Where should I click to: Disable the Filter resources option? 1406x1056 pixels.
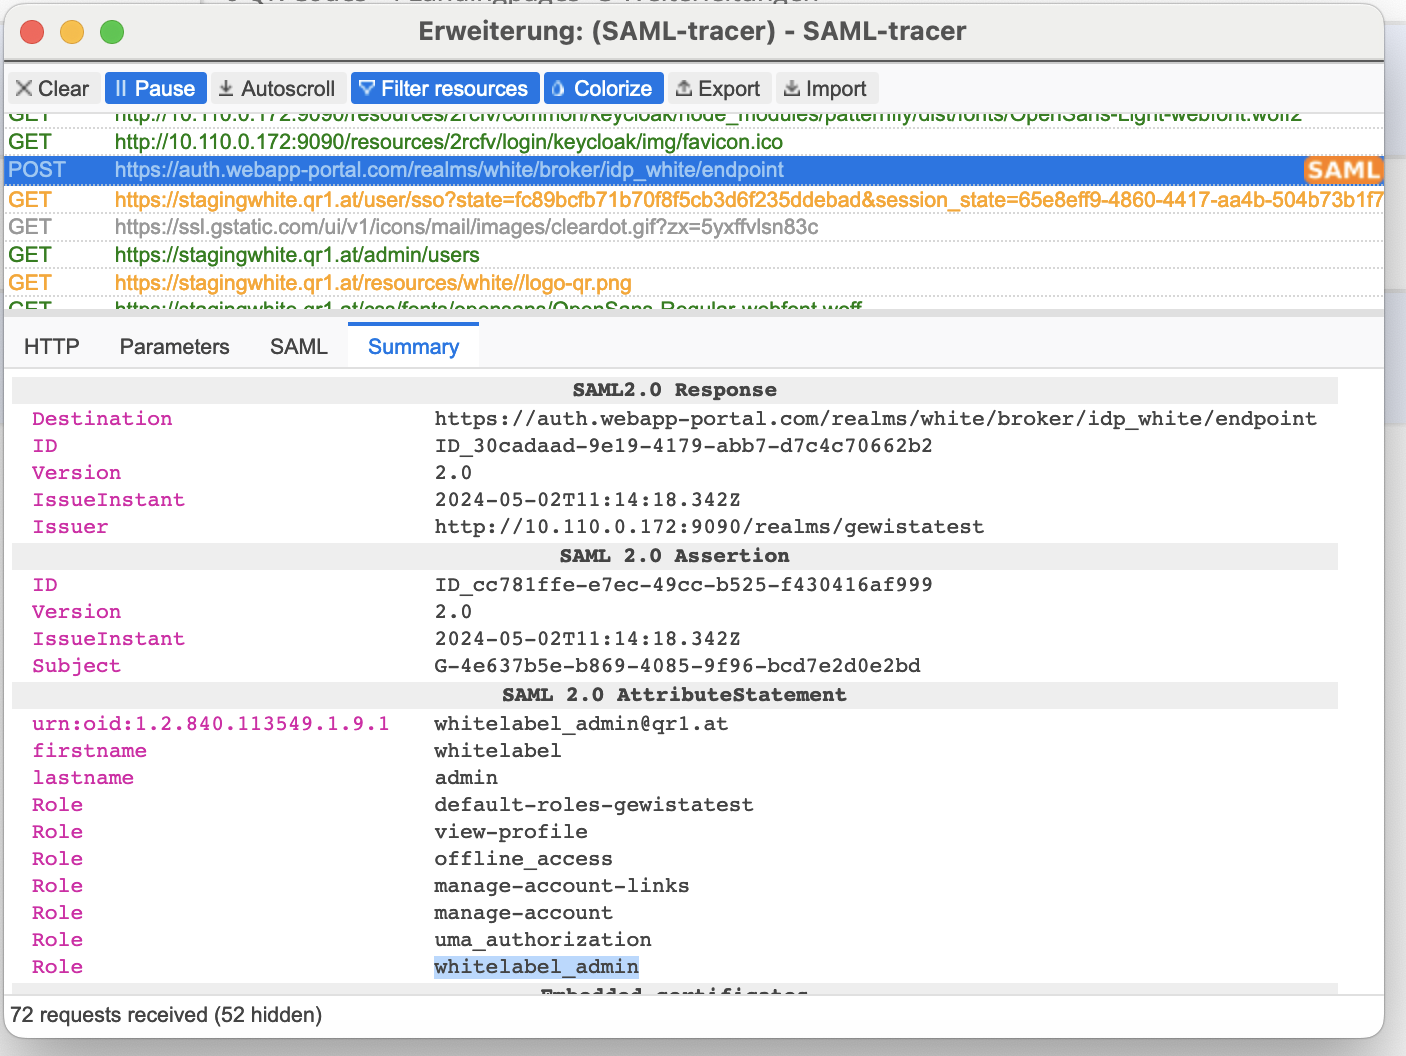pyautogui.click(x=445, y=88)
